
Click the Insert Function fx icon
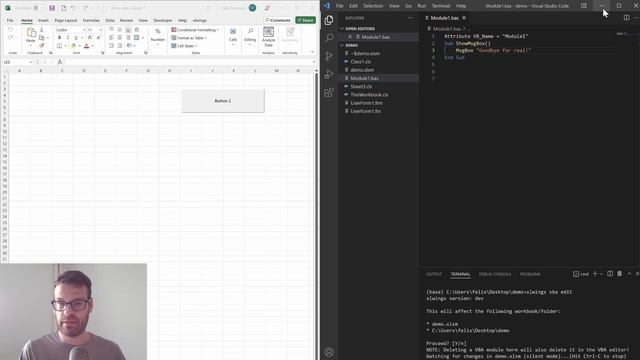[60, 62]
